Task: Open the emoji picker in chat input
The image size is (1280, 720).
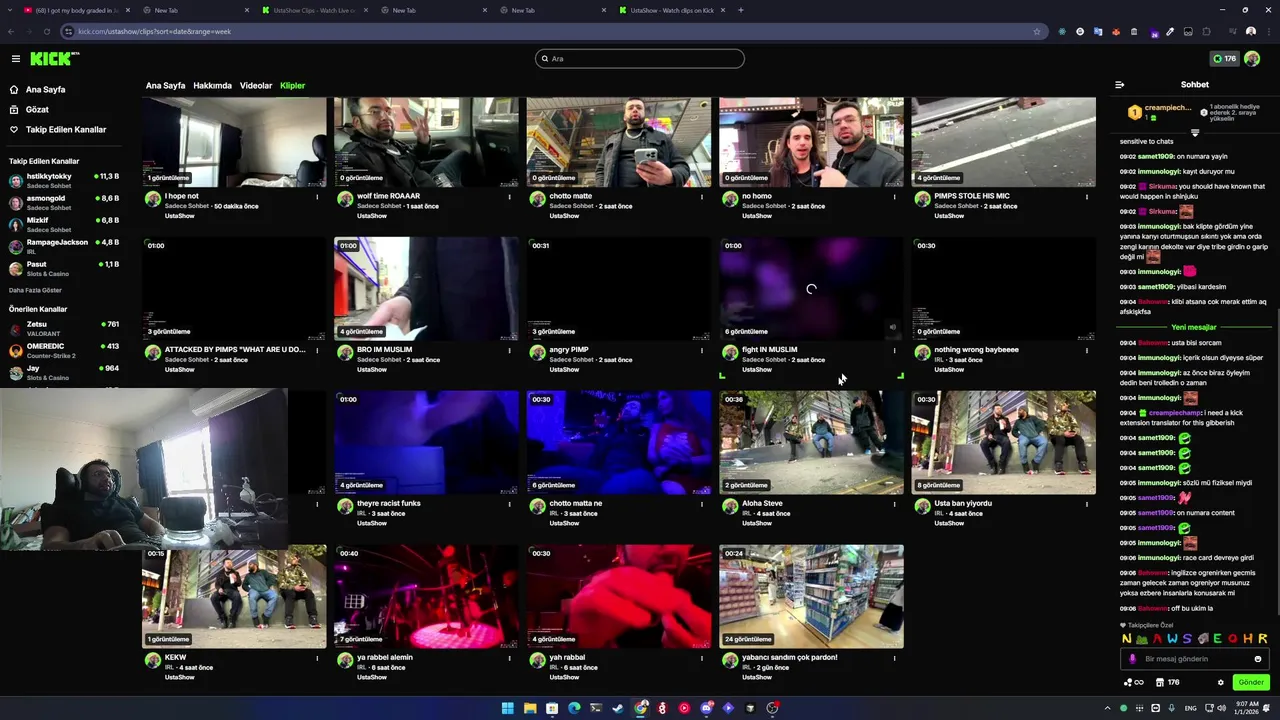Action: click(1258, 659)
